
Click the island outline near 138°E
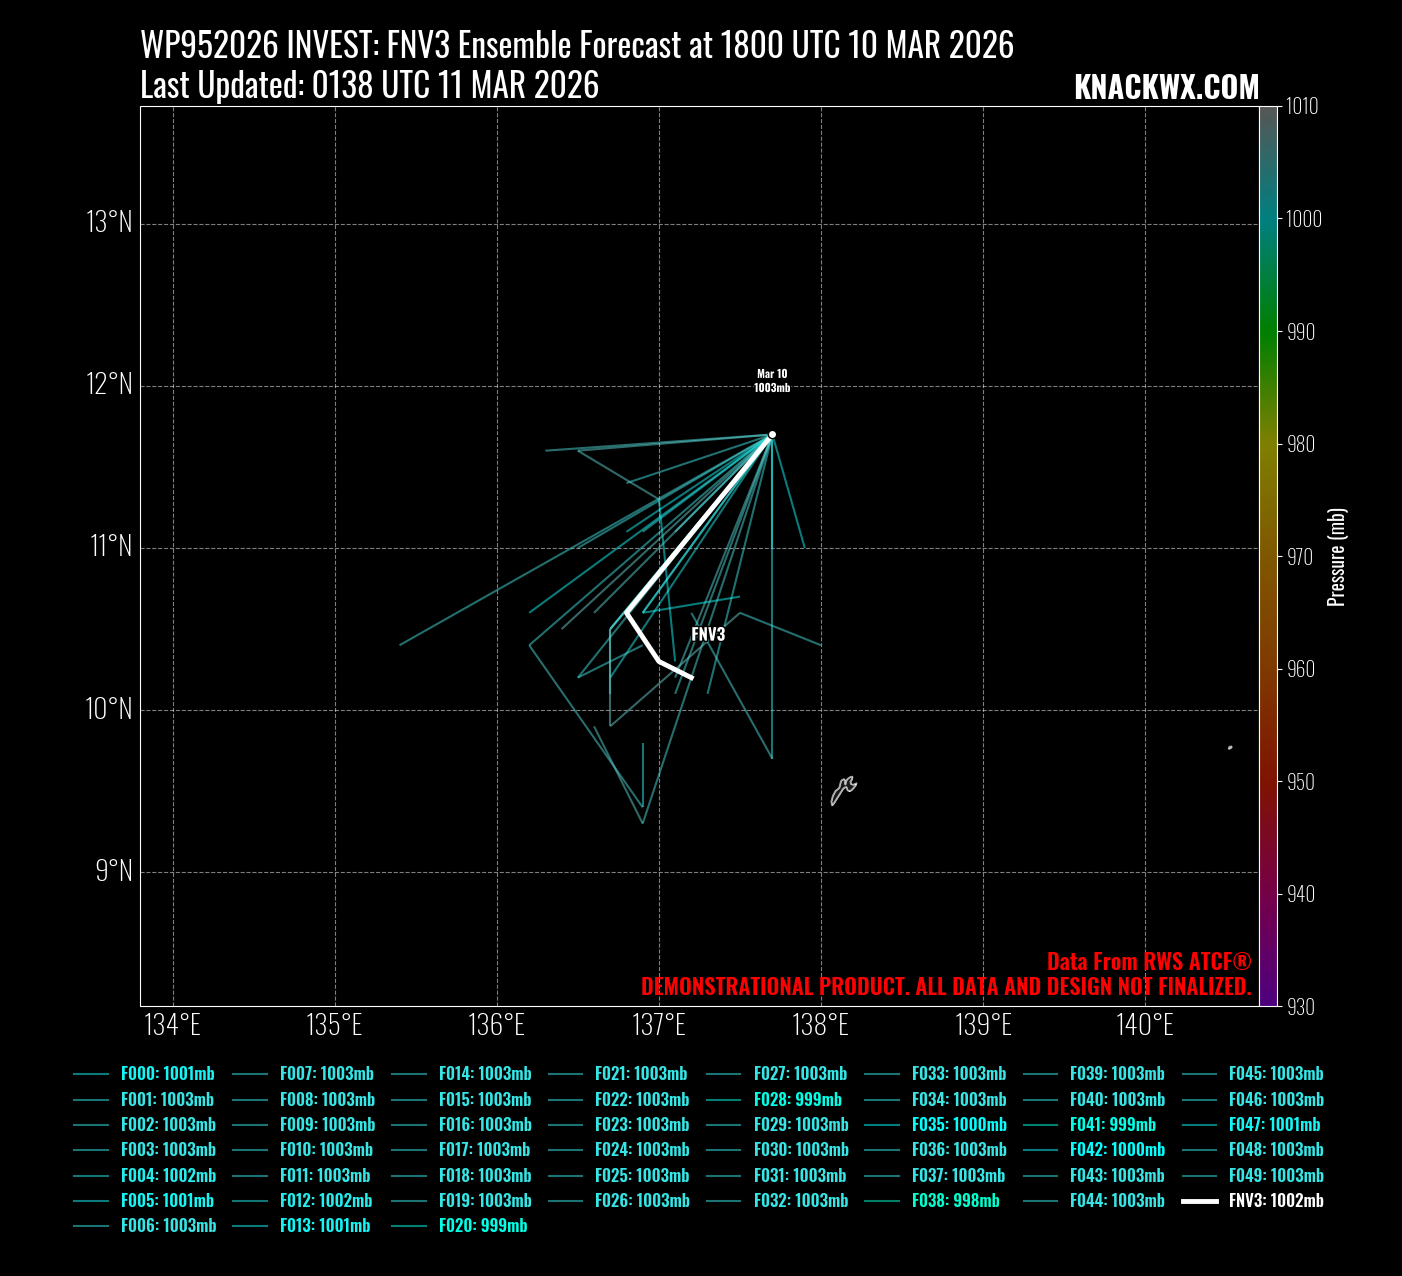click(843, 790)
